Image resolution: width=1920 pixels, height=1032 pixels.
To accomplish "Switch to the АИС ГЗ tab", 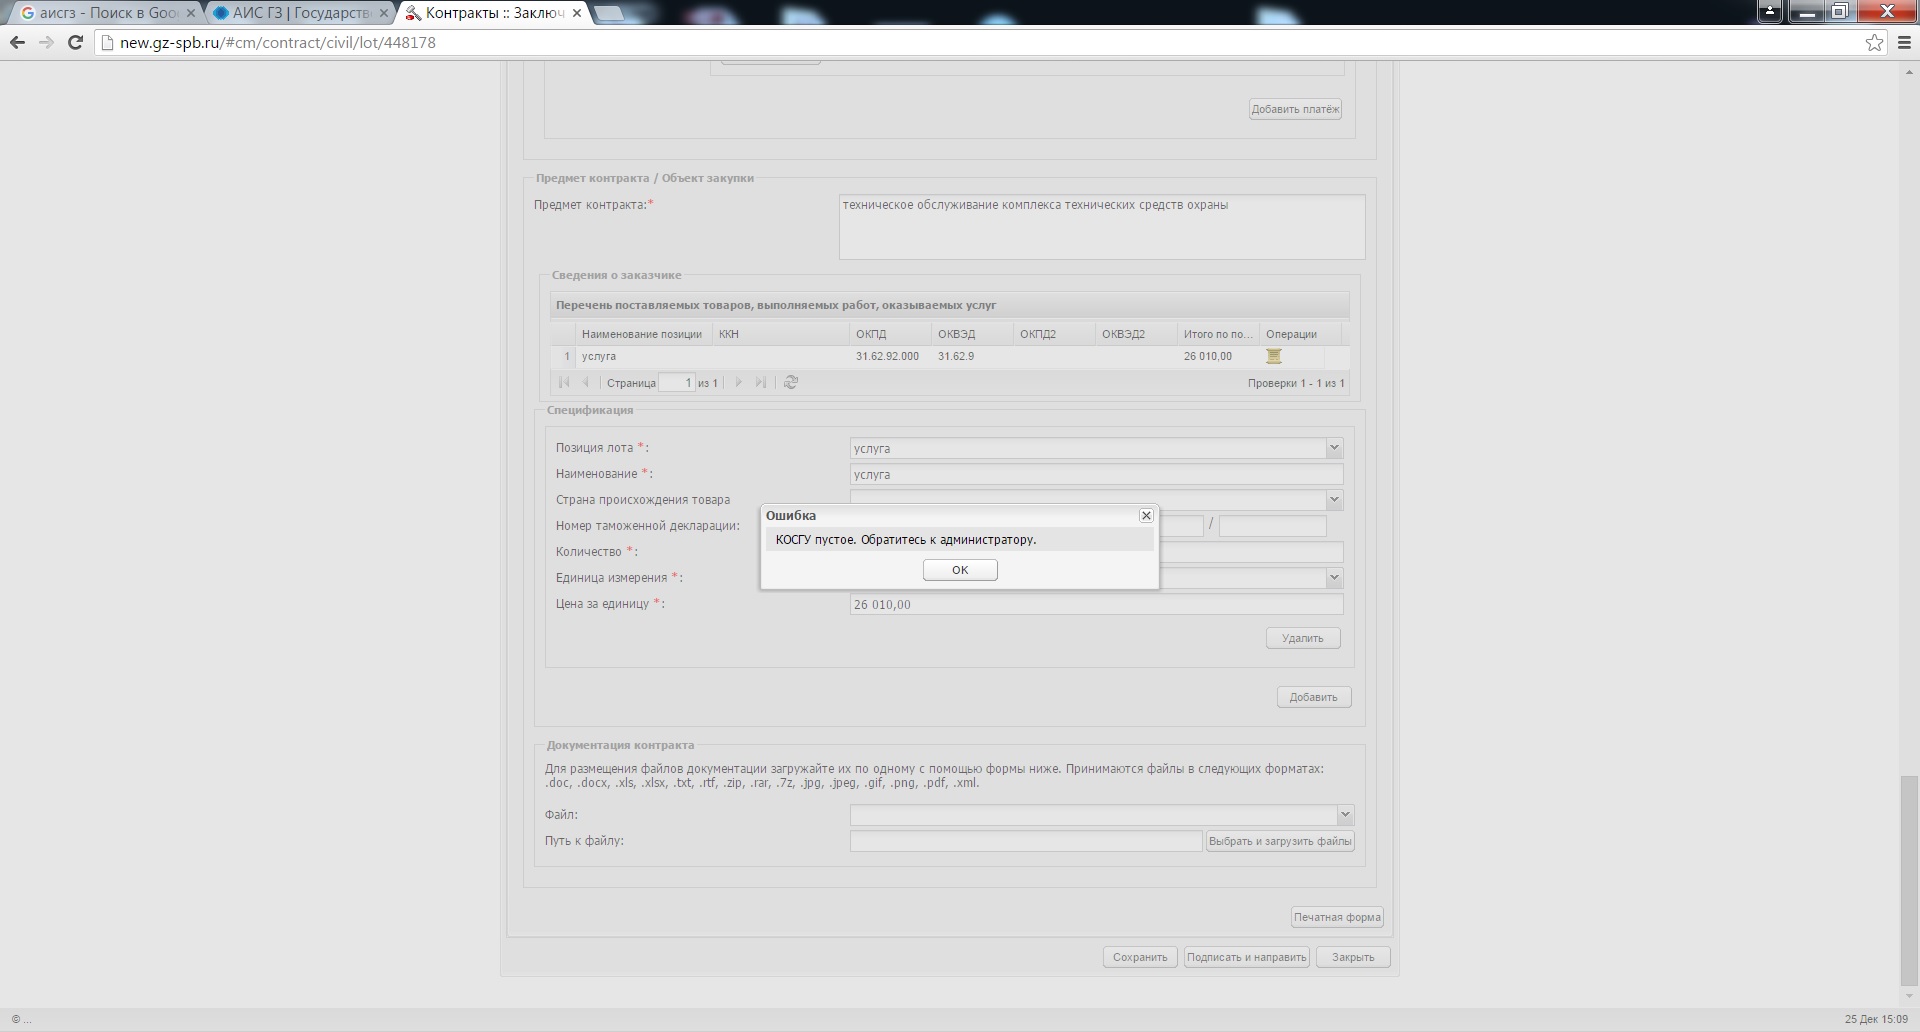I will tap(300, 13).
